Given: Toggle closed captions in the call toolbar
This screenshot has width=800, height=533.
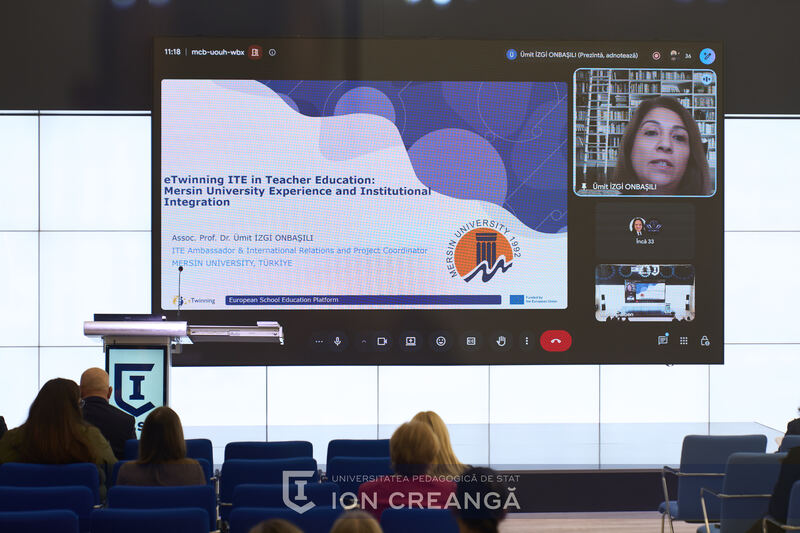Looking at the screenshot, I should click(471, 341).
